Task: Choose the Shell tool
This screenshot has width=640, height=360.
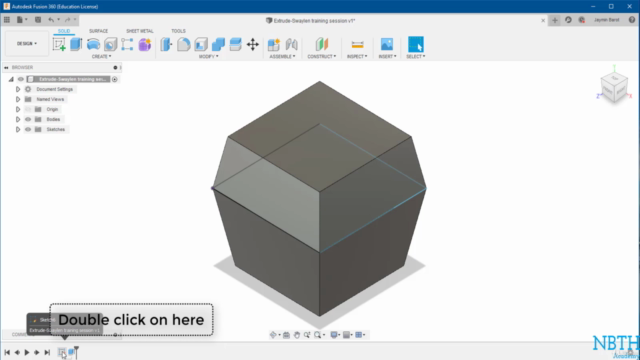Action: (x=201, y=44)
